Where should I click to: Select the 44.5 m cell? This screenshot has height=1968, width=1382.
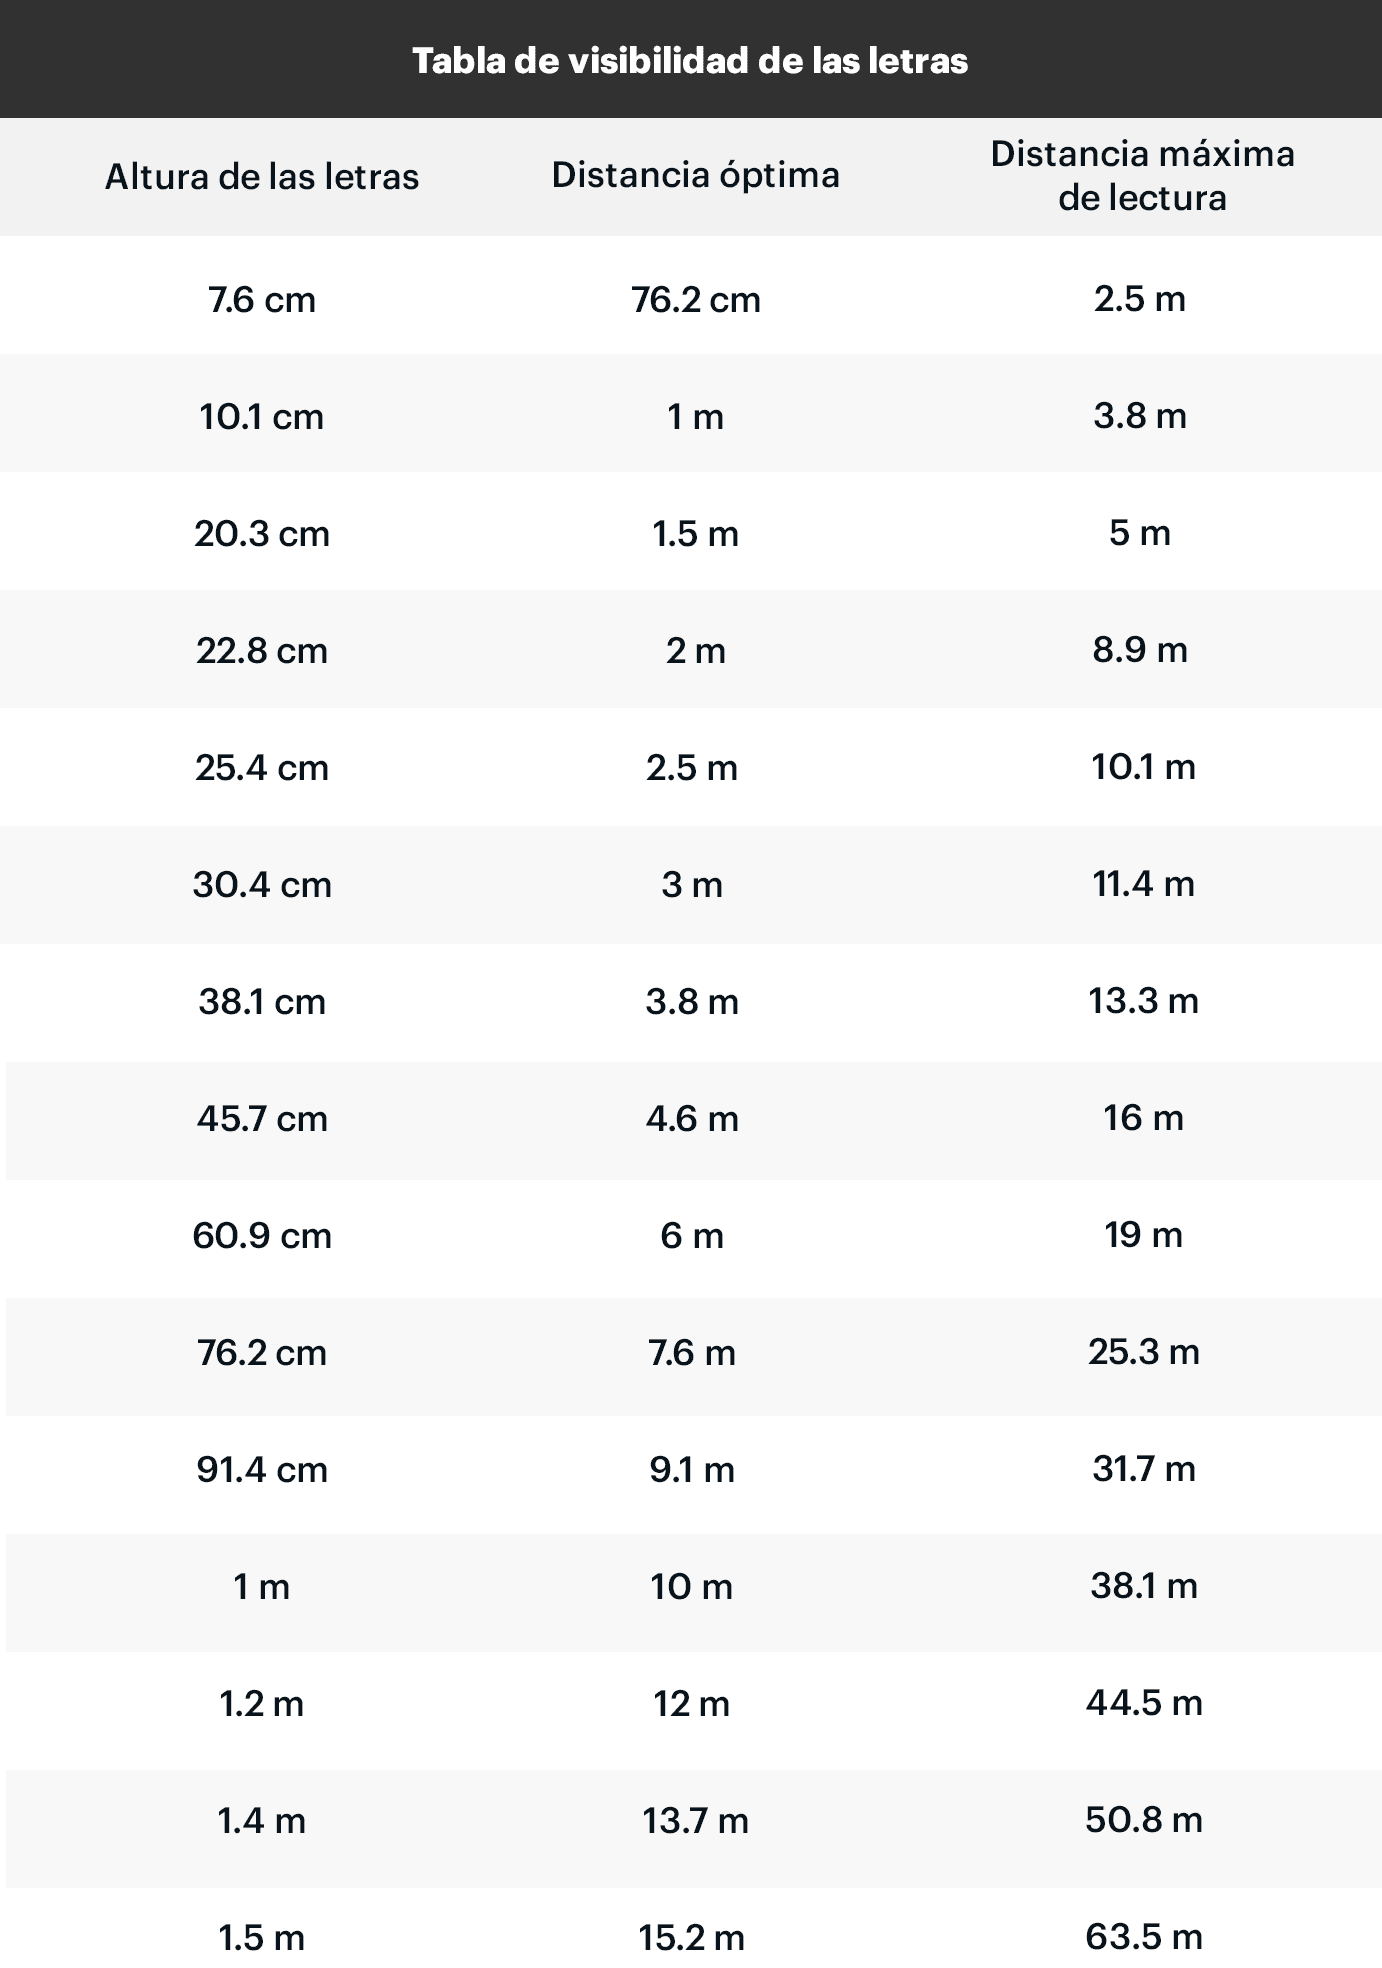coord(1144,1703)
